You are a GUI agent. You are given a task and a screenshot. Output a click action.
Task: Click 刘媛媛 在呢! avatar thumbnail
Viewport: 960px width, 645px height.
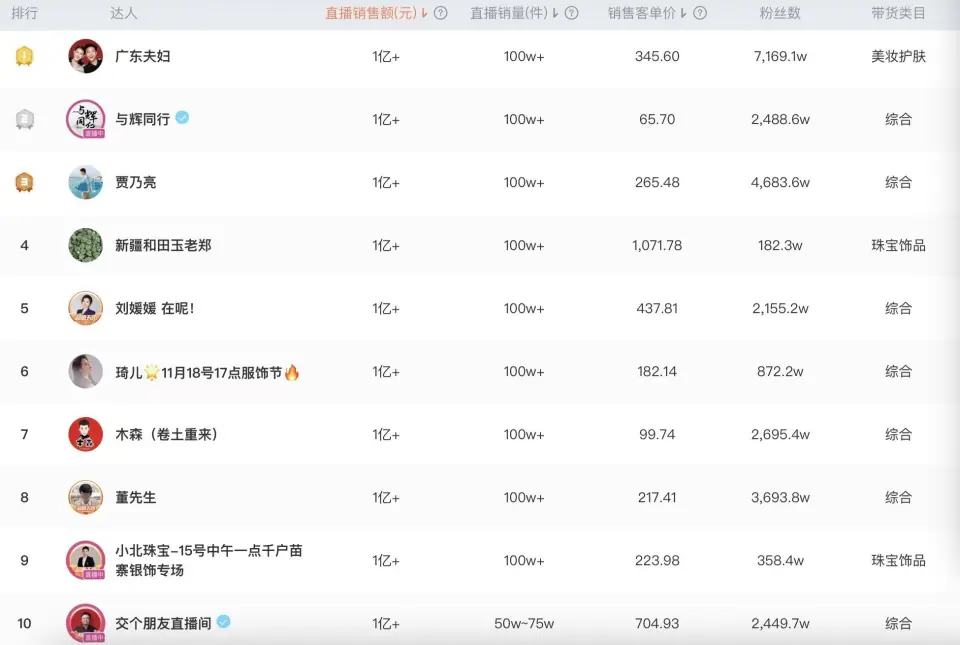coord(86,308)
